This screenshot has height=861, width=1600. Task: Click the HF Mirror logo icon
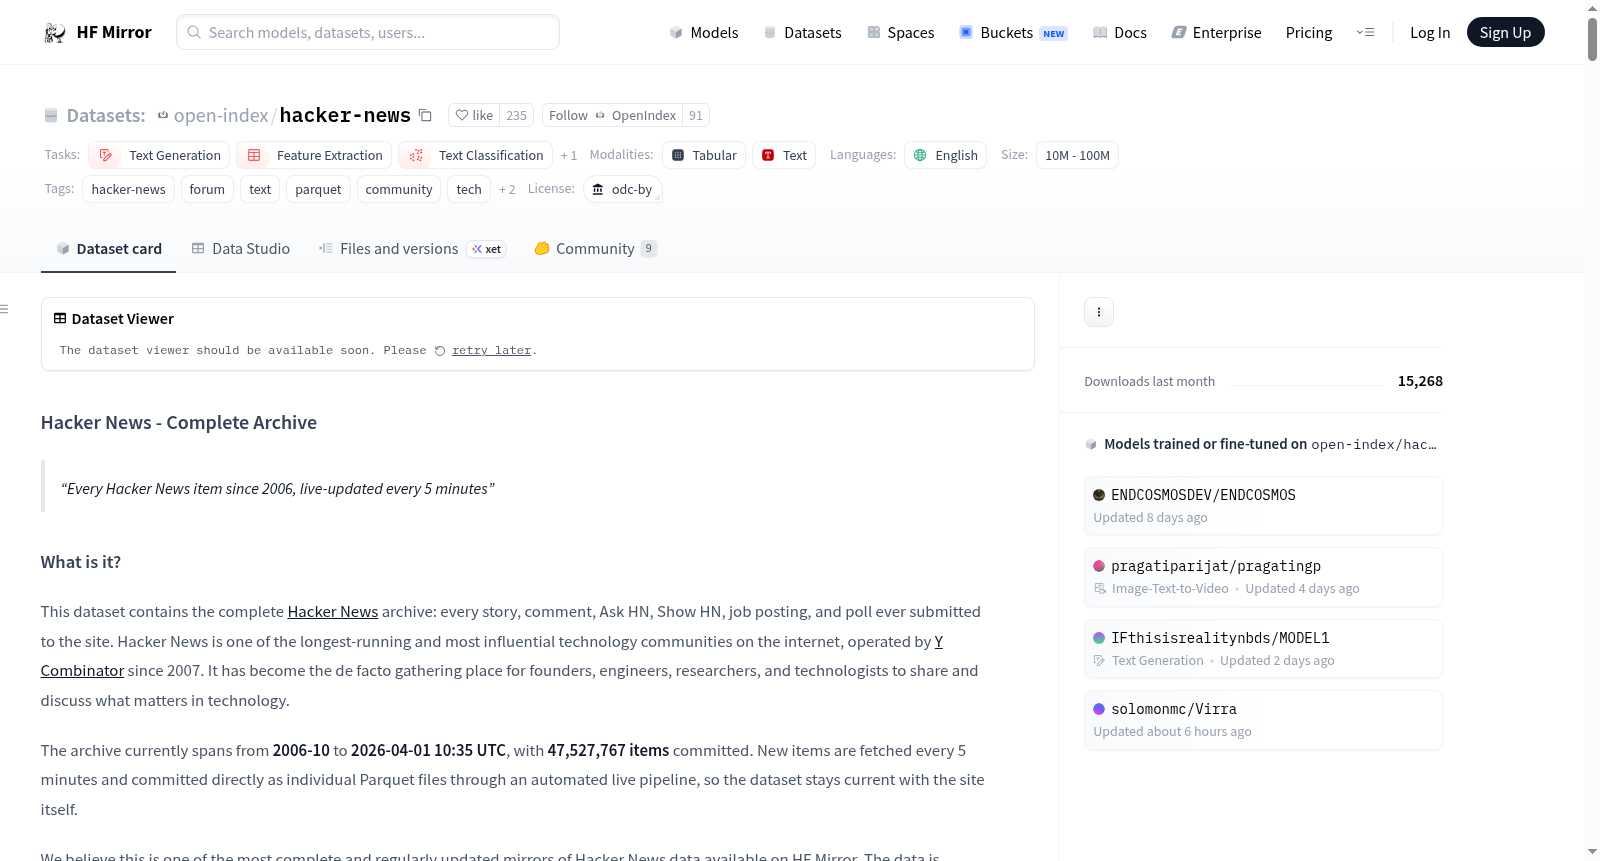[x=55, y=33]
